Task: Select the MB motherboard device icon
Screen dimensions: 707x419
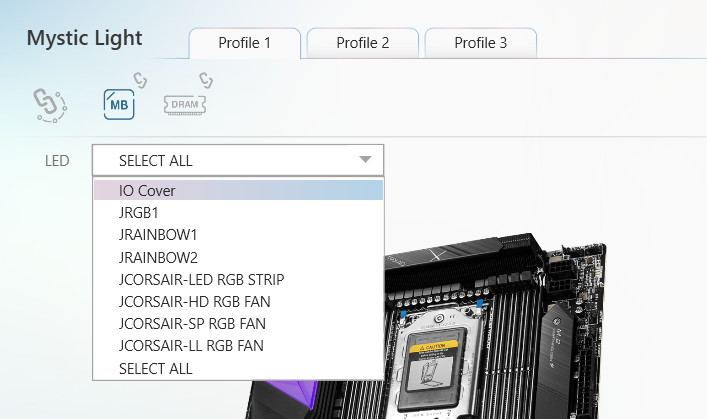Action: click(x=119, y=103)
